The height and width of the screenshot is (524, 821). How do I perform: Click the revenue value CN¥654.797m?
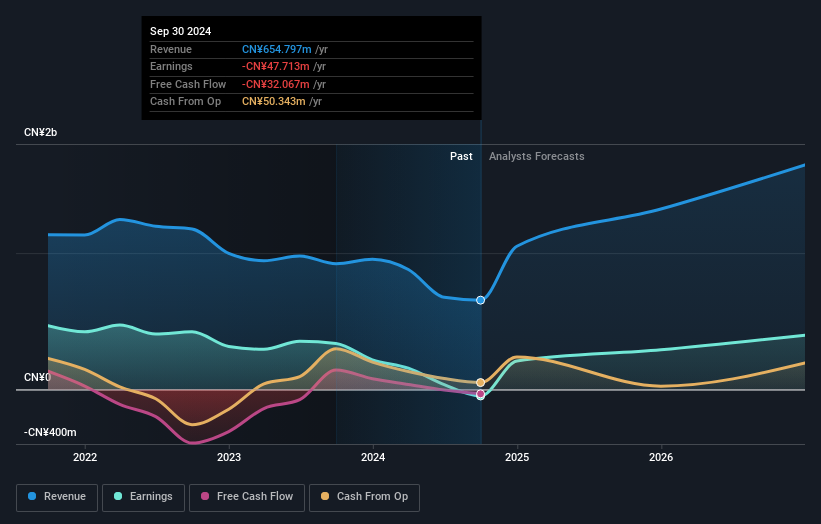pos(276,49)
